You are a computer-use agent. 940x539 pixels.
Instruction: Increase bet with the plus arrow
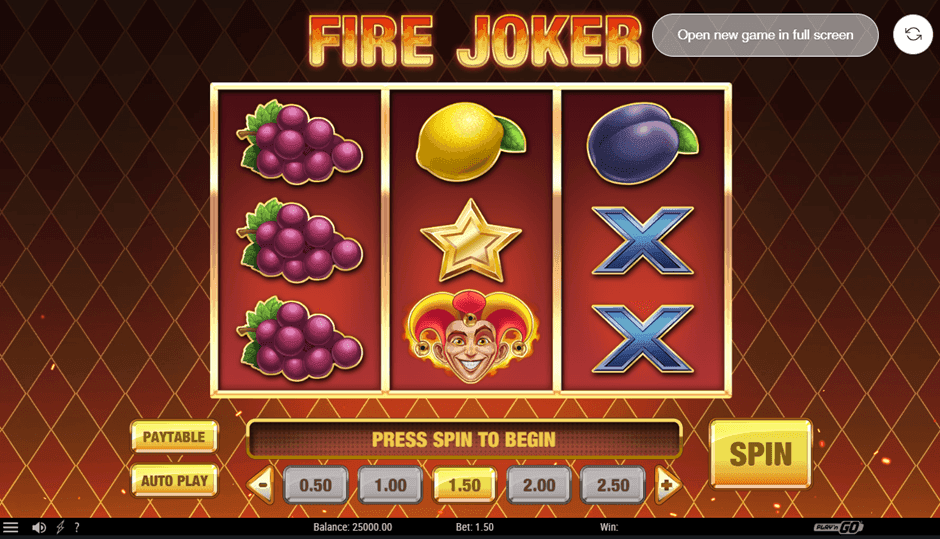(667, 484)
